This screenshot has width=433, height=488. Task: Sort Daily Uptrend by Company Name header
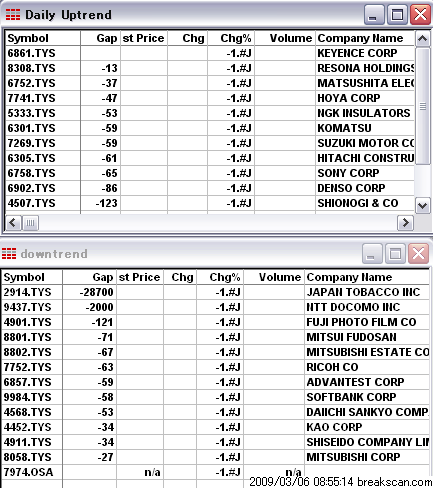365,38
